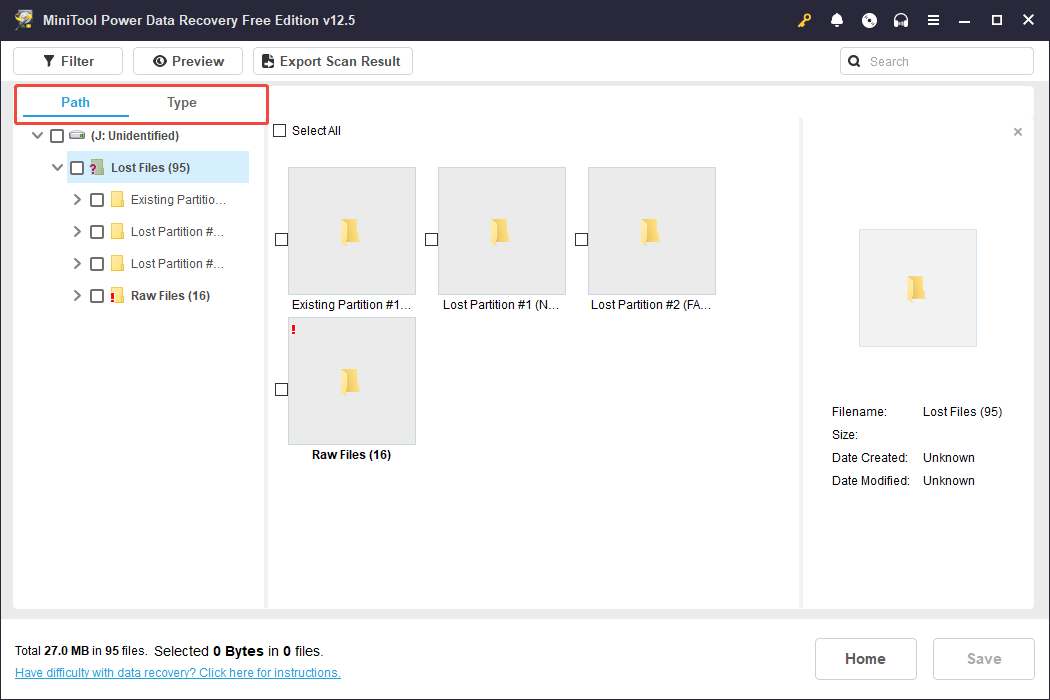The image size is (1050, 700).
Task: Click the Existing Partitio... tree label
Action: (178, 200)
